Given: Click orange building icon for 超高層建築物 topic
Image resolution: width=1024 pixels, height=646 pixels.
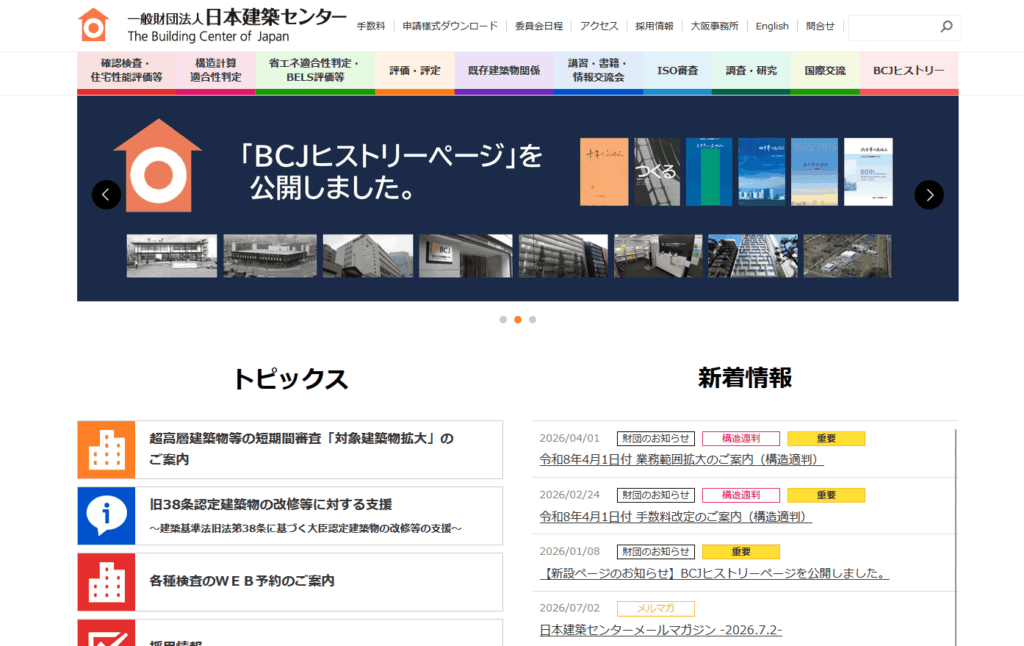Looking at the screenshot, I should pos(106,450).
